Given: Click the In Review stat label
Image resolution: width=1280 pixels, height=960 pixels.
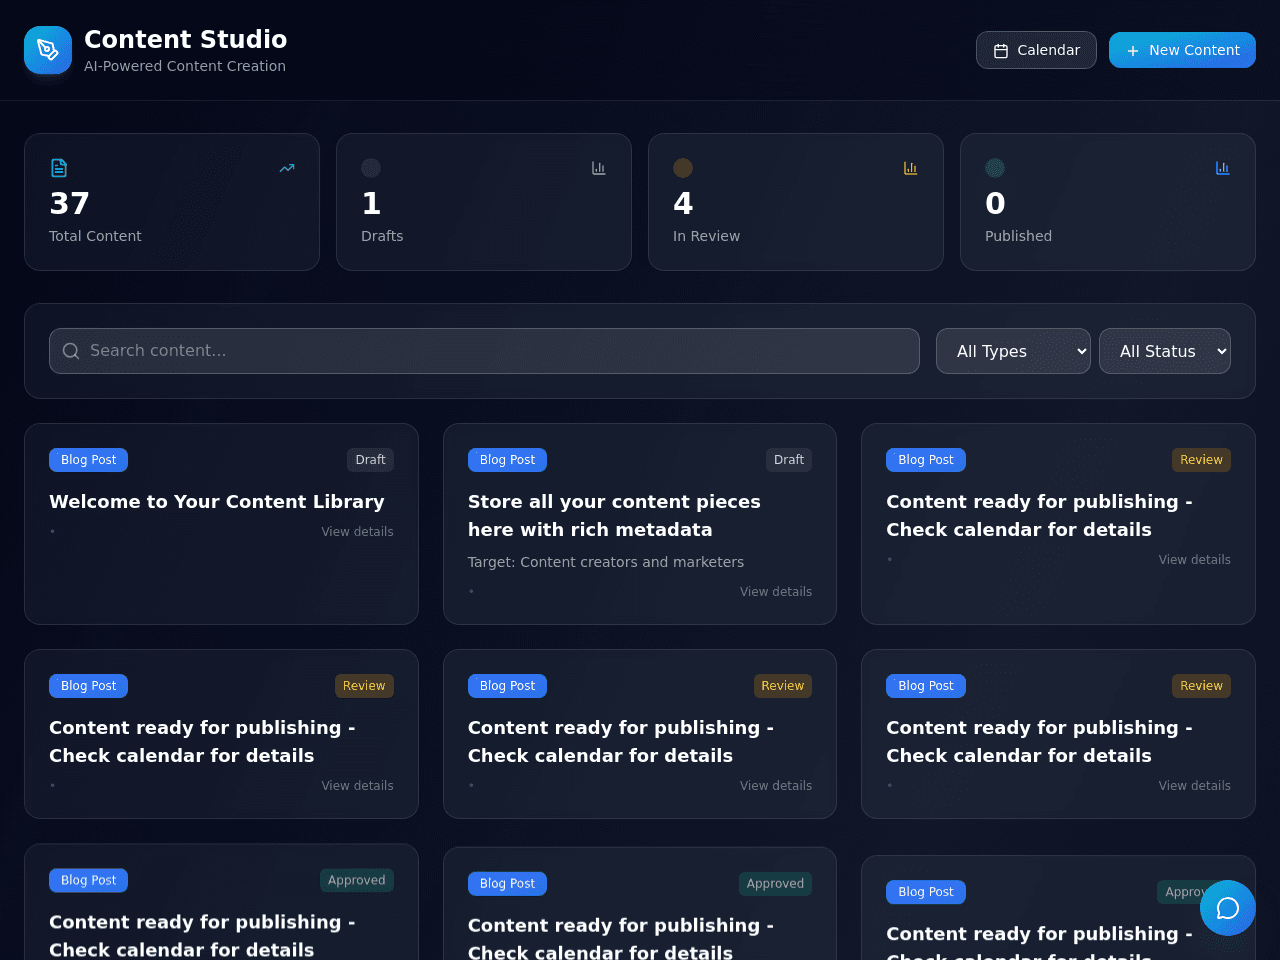Looking at the screenshot, I should coord(706,236).
